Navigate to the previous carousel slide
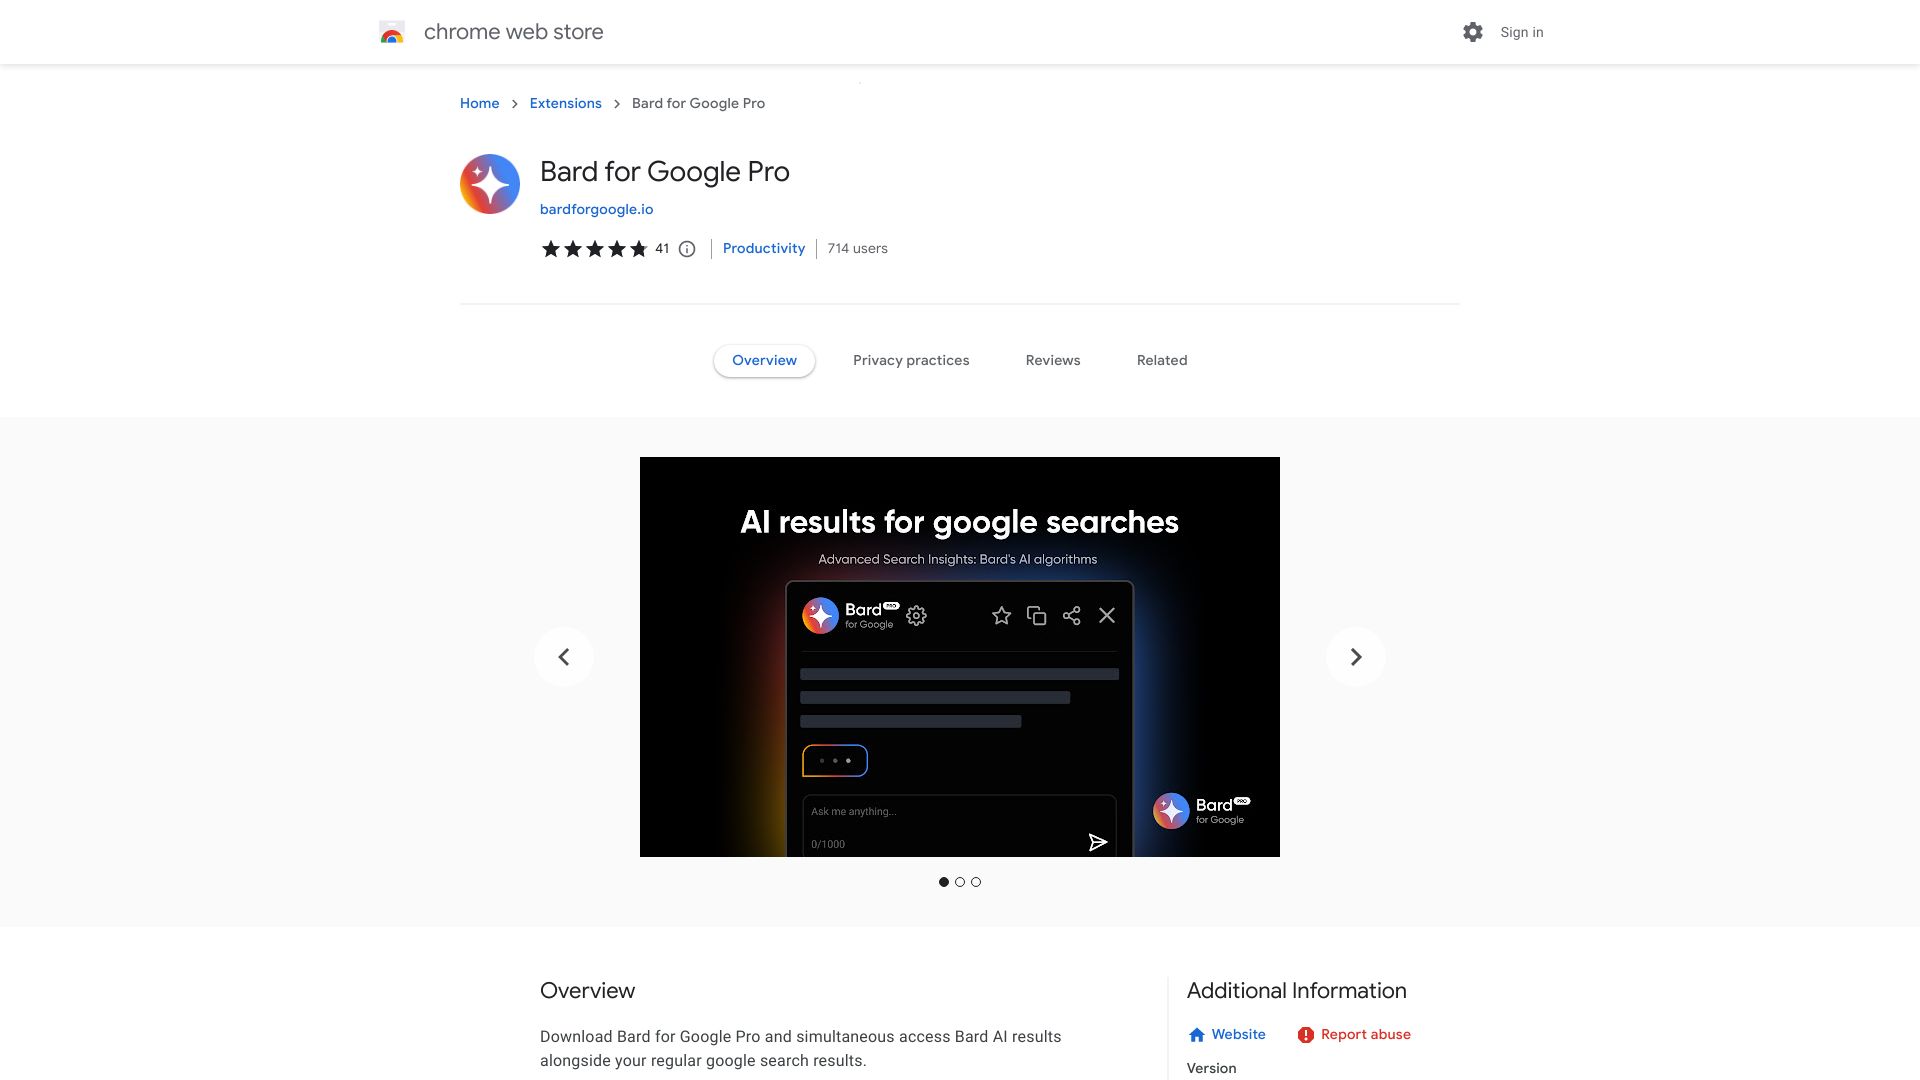Screen dimensions: 1920x1080 [563, 657]
